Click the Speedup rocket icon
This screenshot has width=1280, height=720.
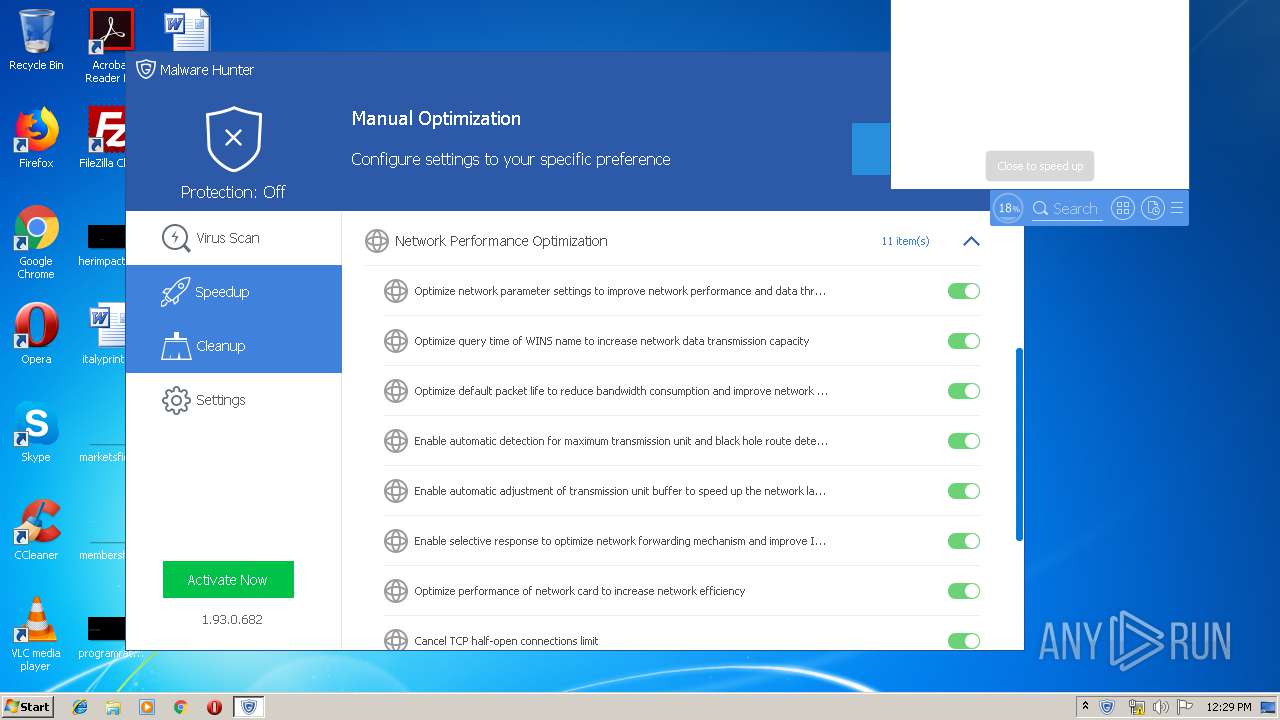tap(176, 292)
